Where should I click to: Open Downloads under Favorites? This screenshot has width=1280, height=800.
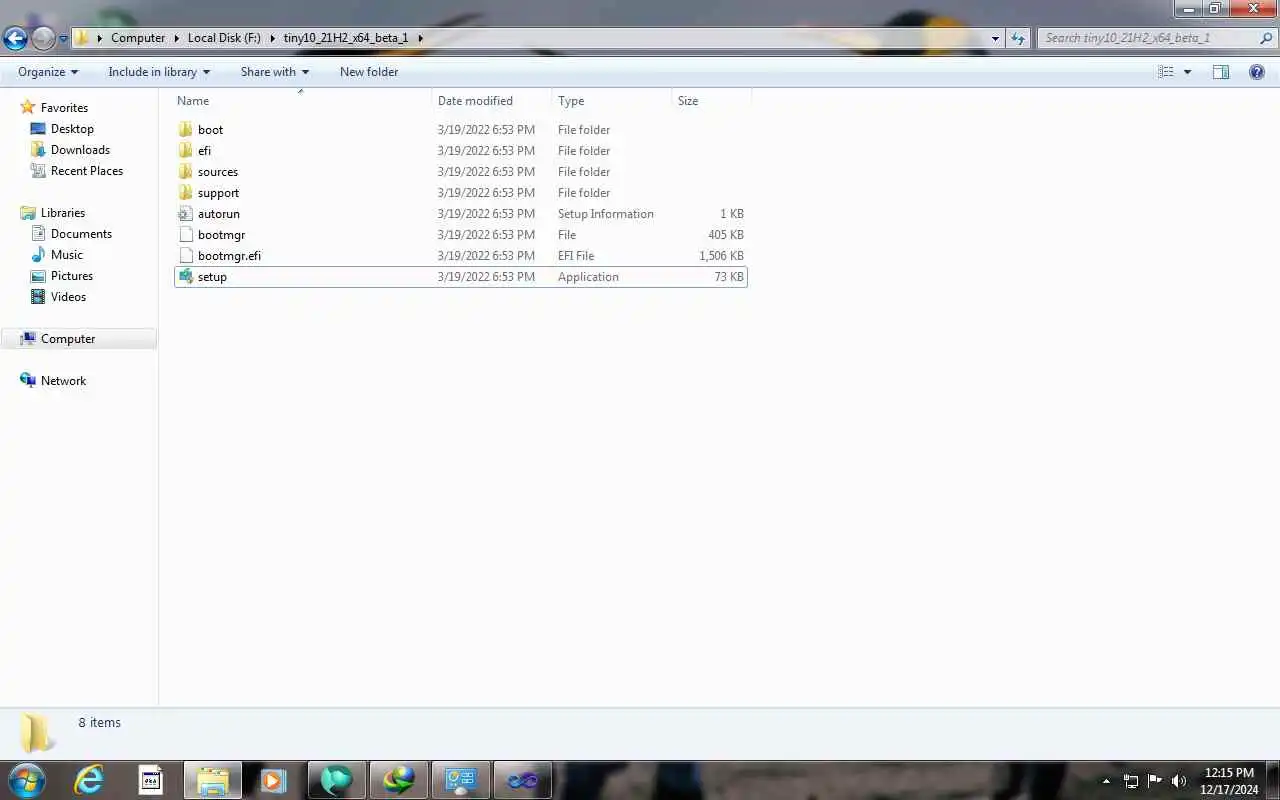[80, 150]
